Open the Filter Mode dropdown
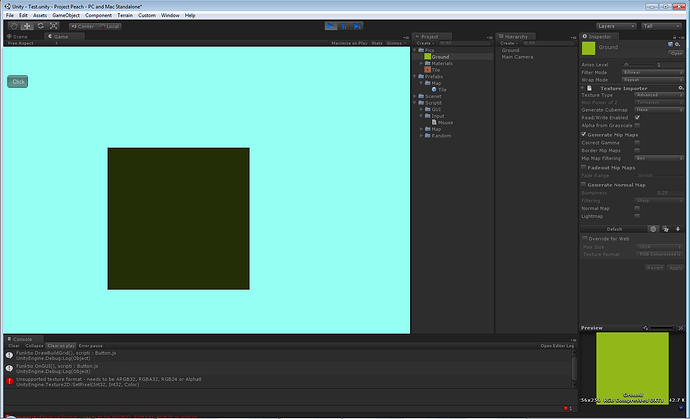 click(653, 72)
